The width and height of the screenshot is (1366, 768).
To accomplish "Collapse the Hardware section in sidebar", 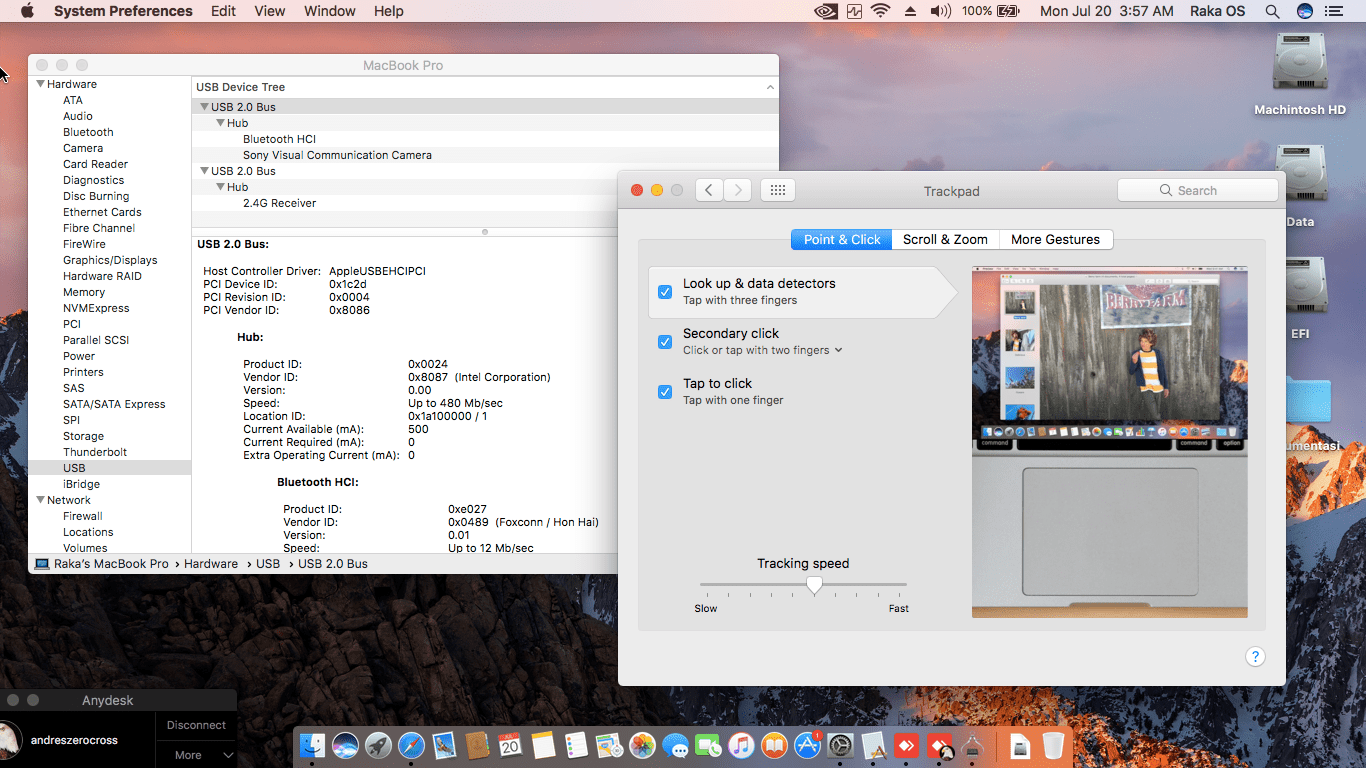I will [40, 84].
